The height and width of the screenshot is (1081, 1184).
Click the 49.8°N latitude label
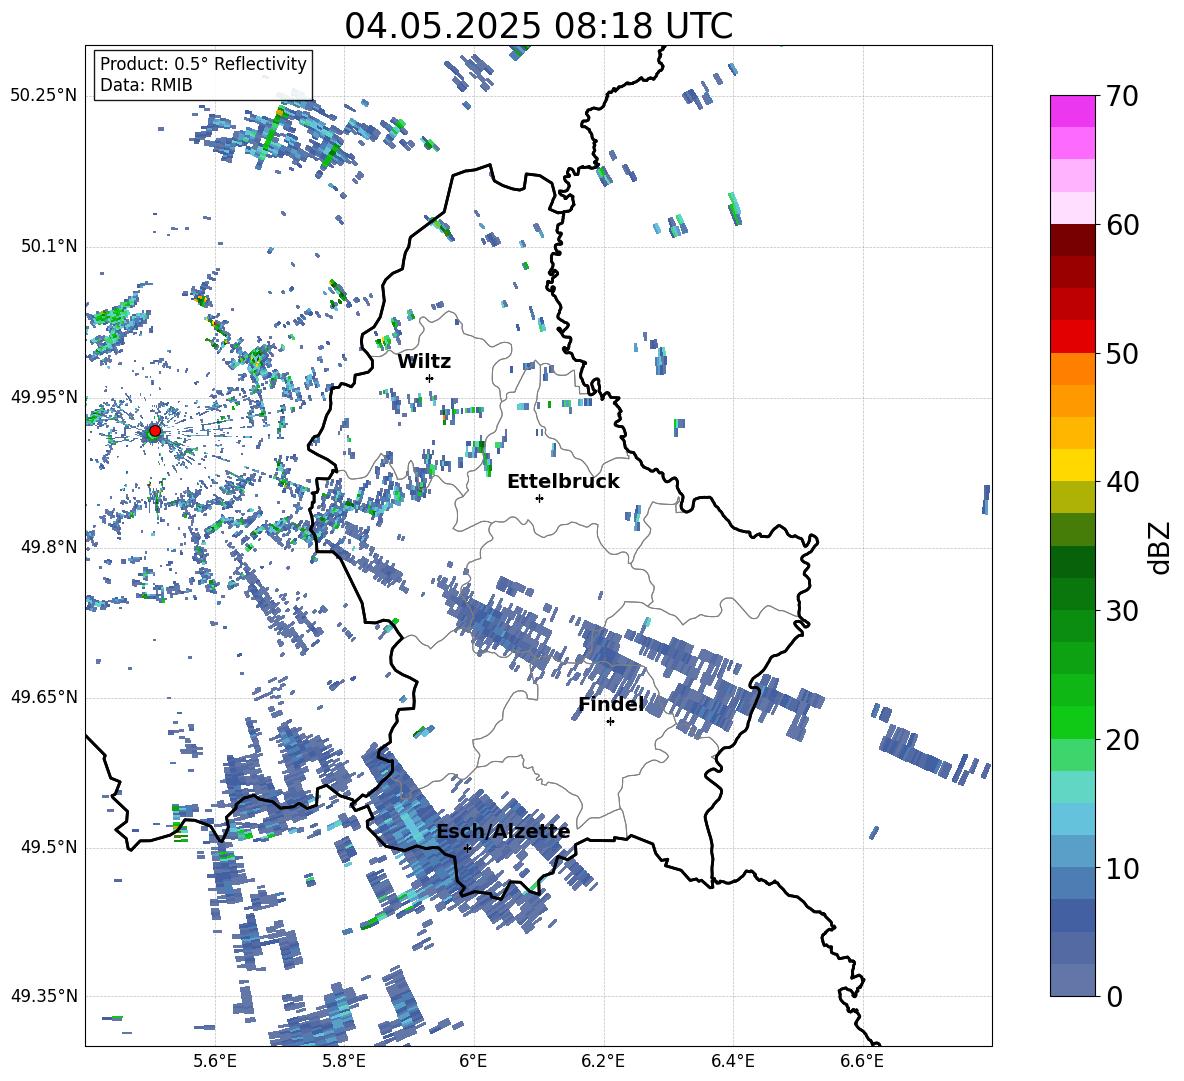click(49, 547)
